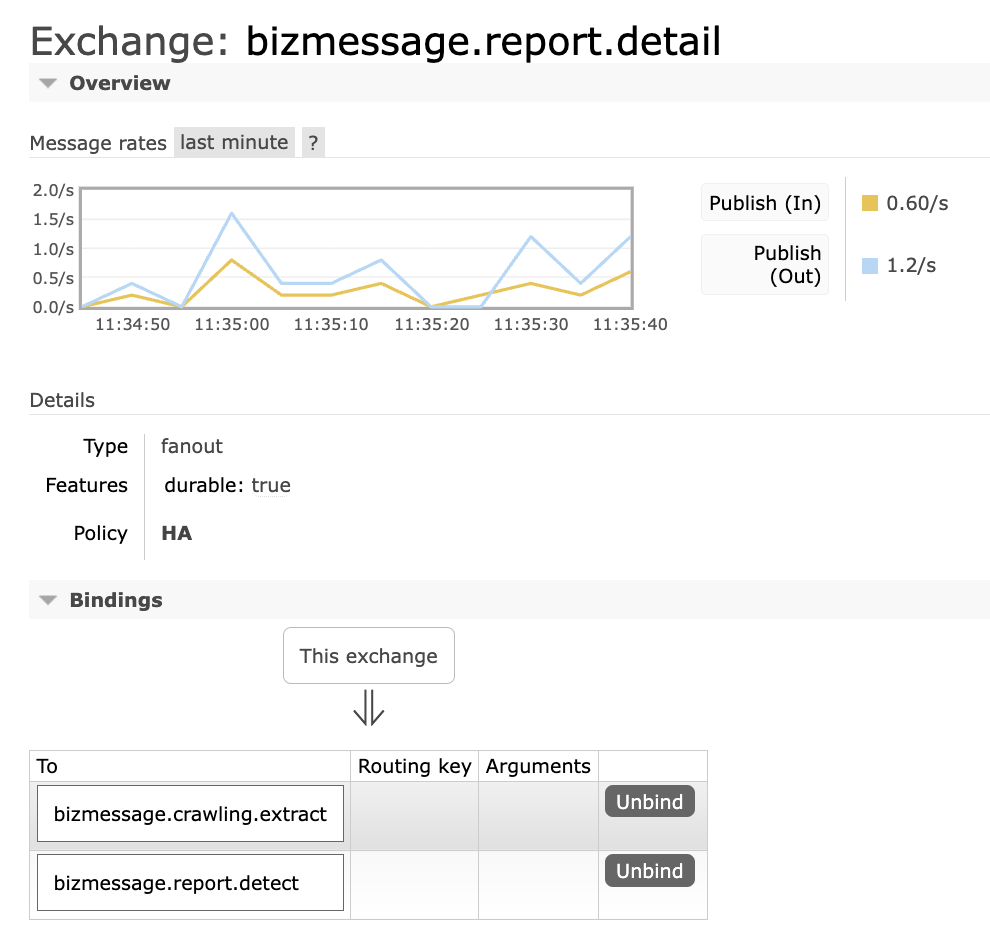Unbind the bizmessage.crawling.extract queue
990x942 pixels.
point(649,802)
